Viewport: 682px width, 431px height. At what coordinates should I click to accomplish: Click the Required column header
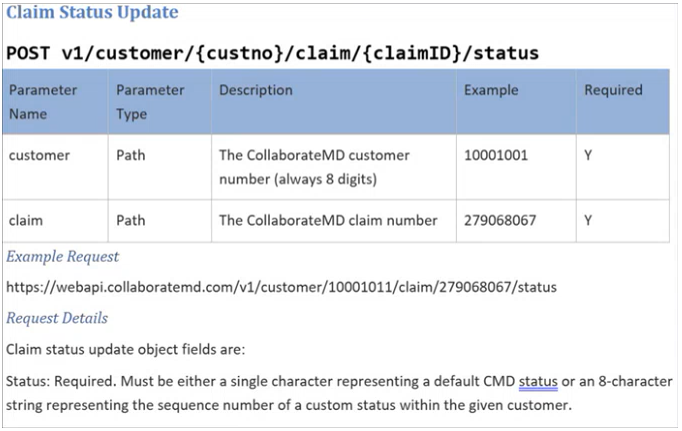613,90
